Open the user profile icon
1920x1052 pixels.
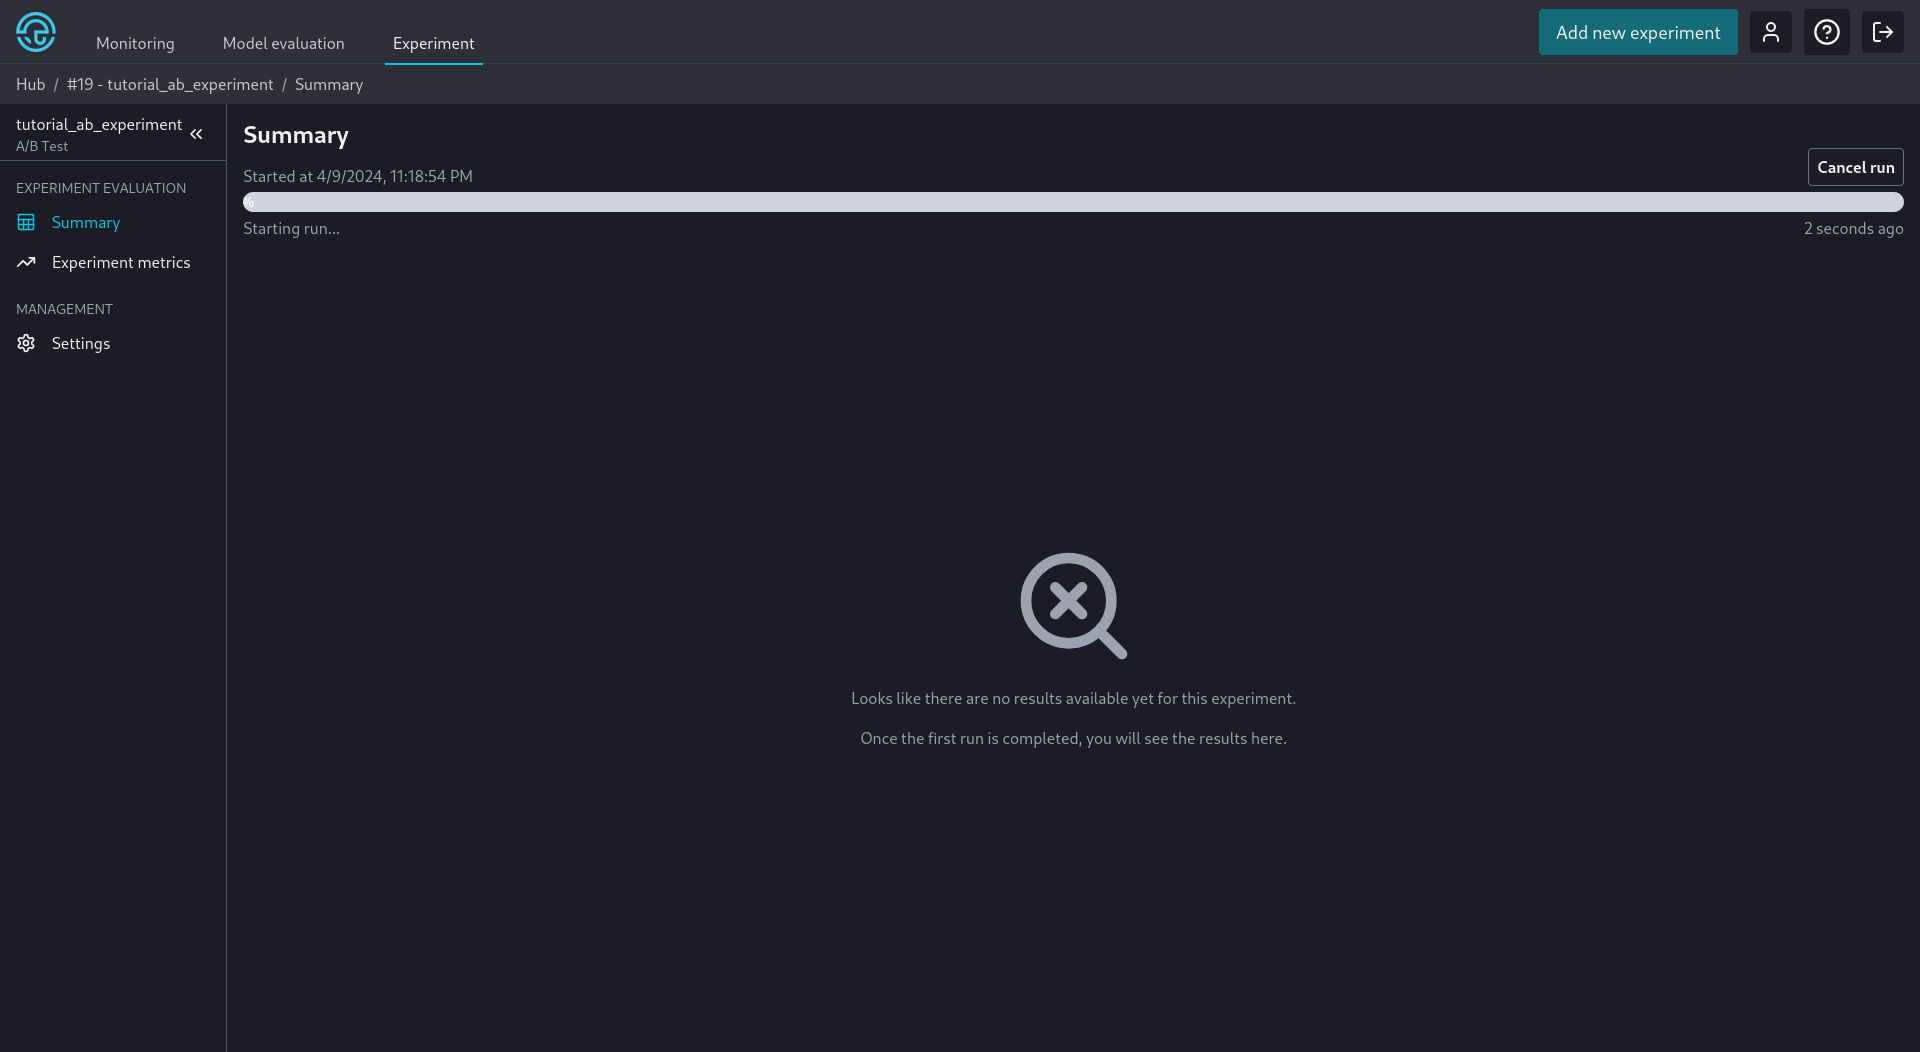(1770, 32)
